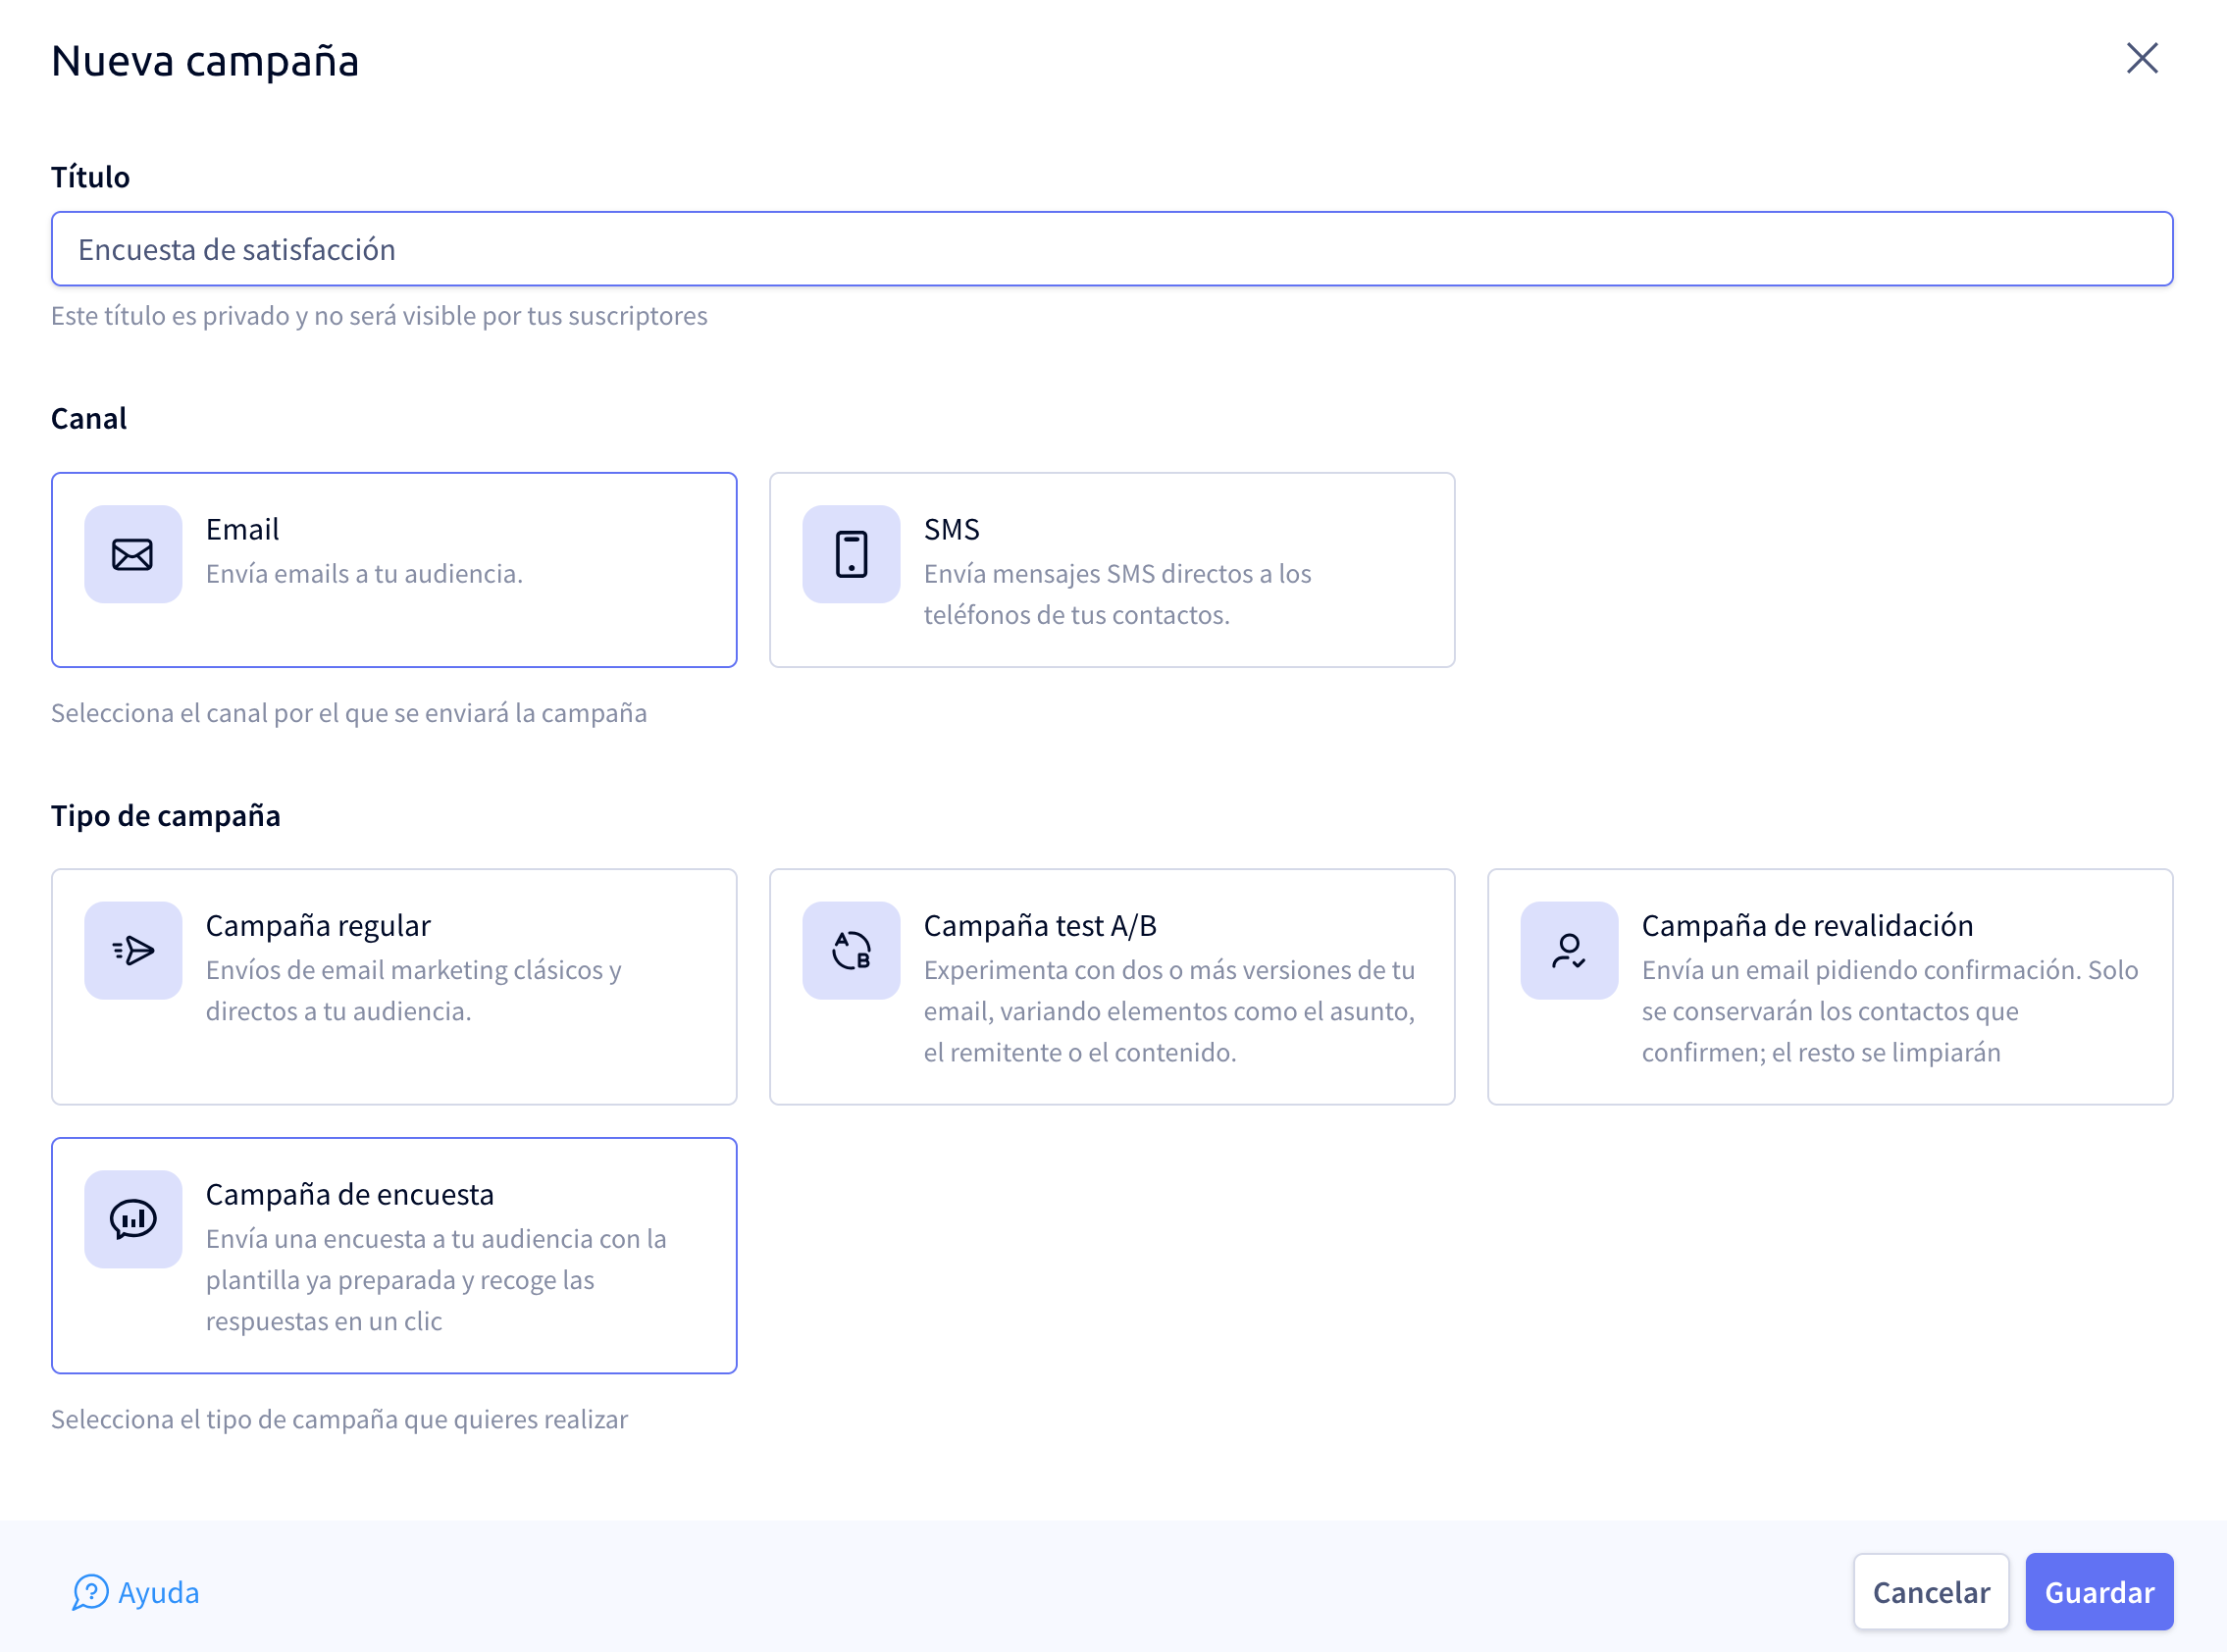Click the revalidación user-check icon
2227x1652 pixels.
tap(1569, 950)
